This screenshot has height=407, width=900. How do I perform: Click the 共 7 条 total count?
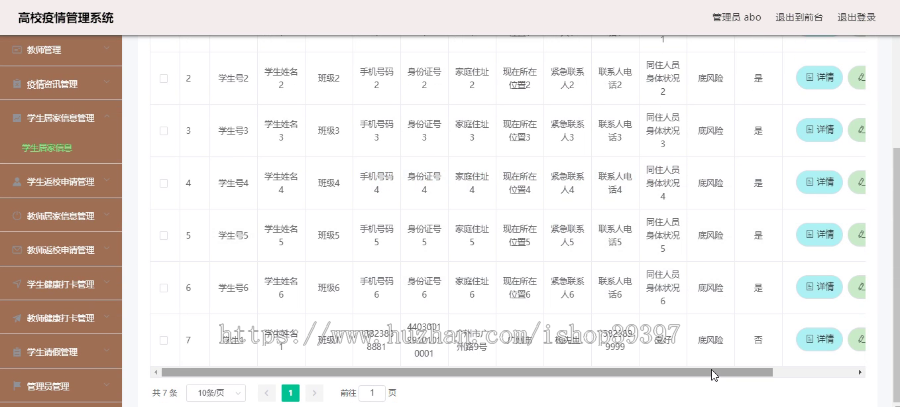(165, 394)
